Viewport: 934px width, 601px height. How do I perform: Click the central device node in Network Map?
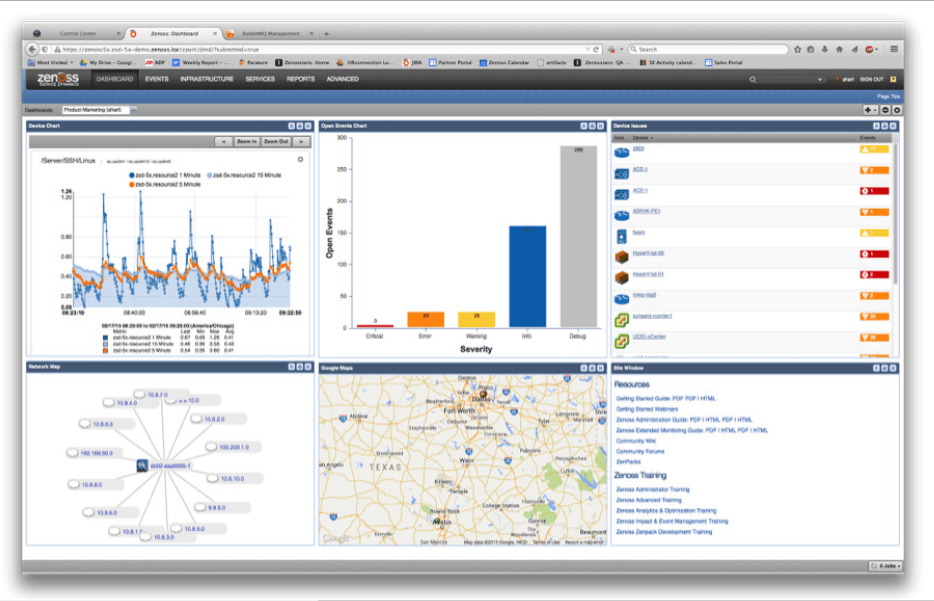pyautogui.click(x=143, y=465)
